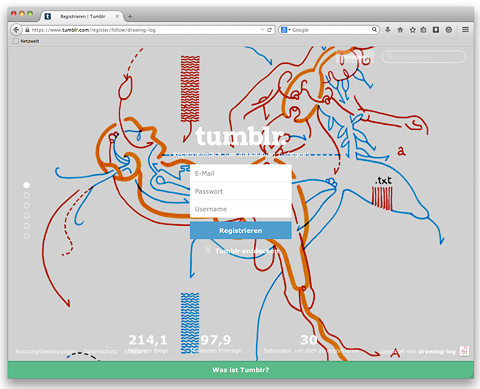Click the padlock site identity icon
Image resolution: width=480 pixels, height=389 pixels.
click(x=27, y=30)
